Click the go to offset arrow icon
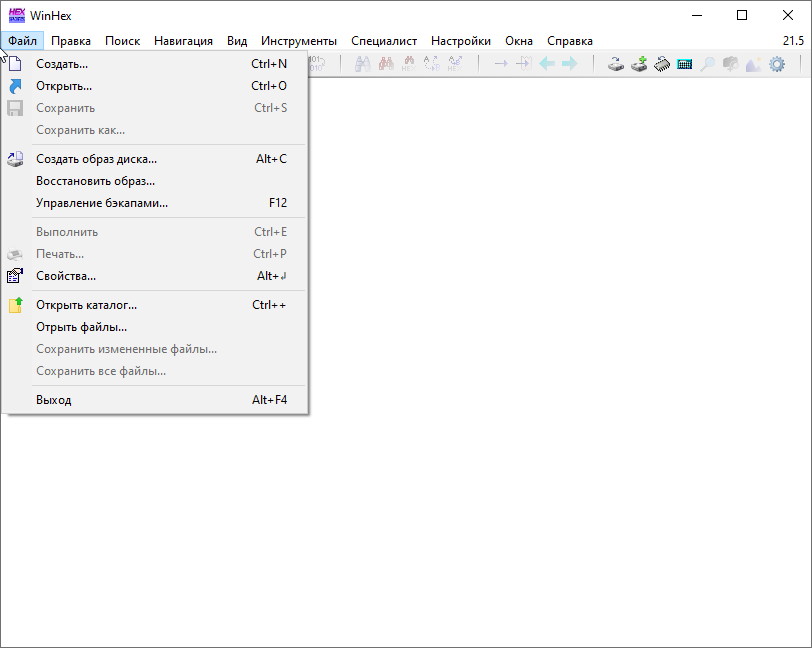812x648 pixels. click(x=500, y=64)
